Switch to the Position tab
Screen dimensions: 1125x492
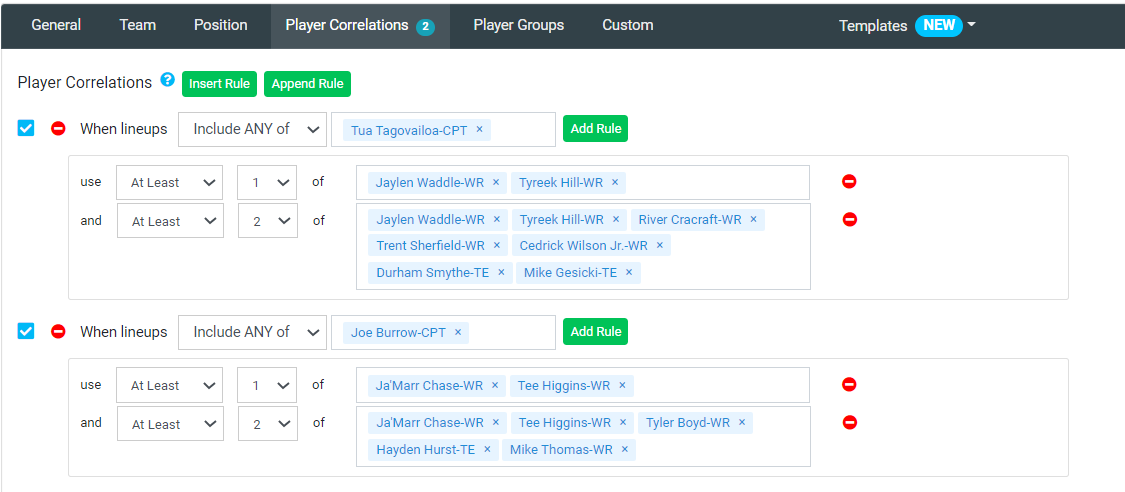220,25
